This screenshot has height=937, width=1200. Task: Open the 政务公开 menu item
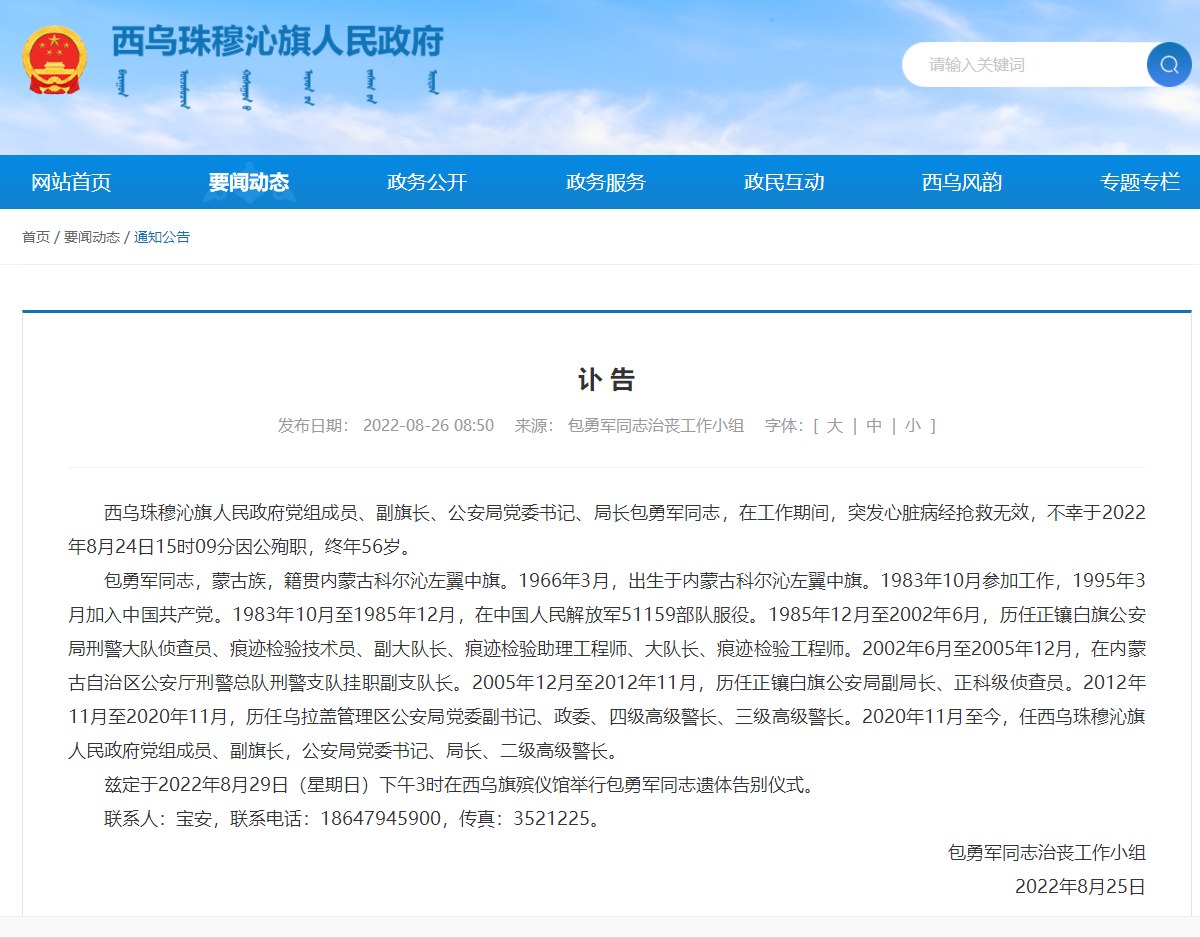[427, 183]
